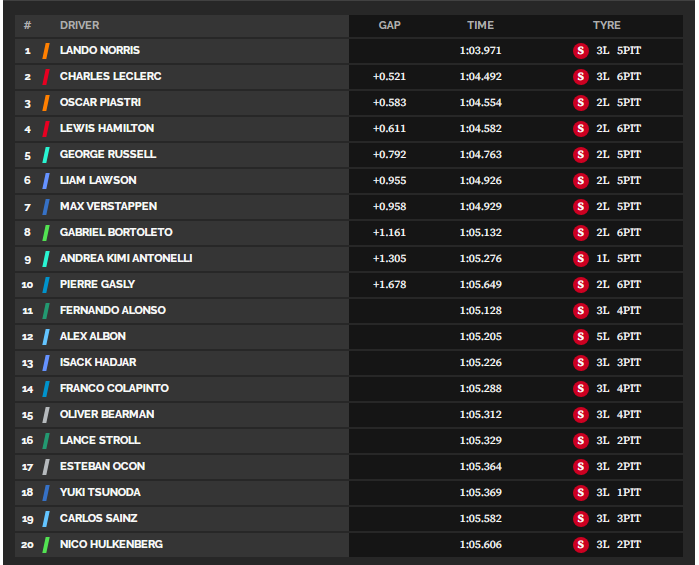
Task: Open Isack Hadjar driver name
Action: tap(98, 362)
